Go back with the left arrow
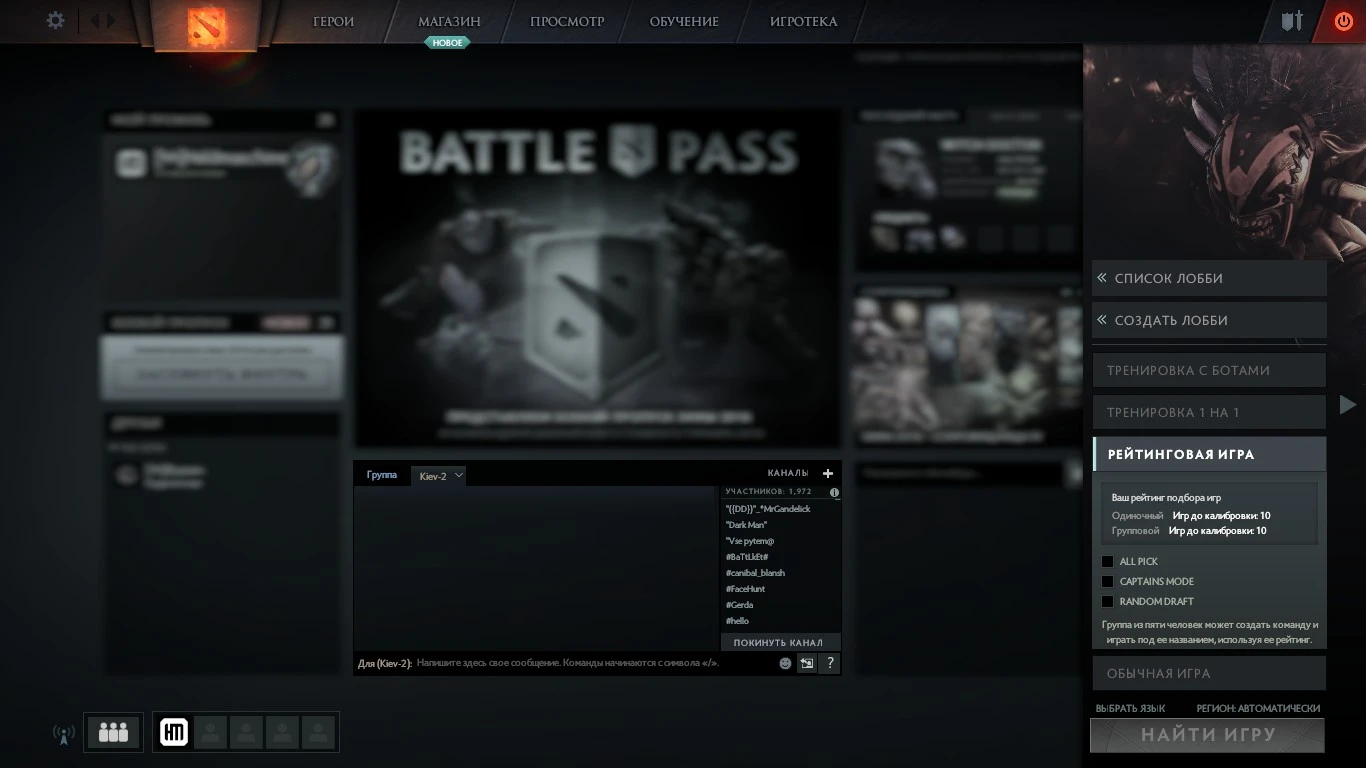This screenshot has height=768, width=1366. click(x=96, y=20)
